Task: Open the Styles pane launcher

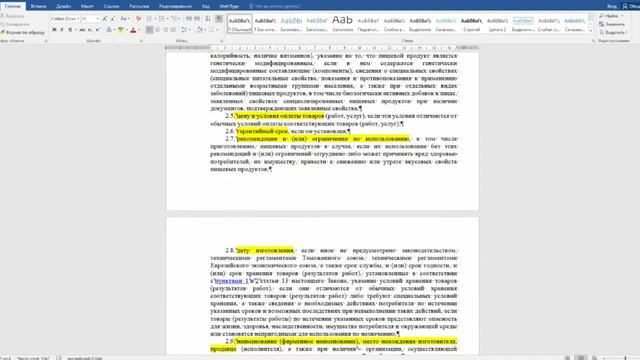Action: coord(593,41)
